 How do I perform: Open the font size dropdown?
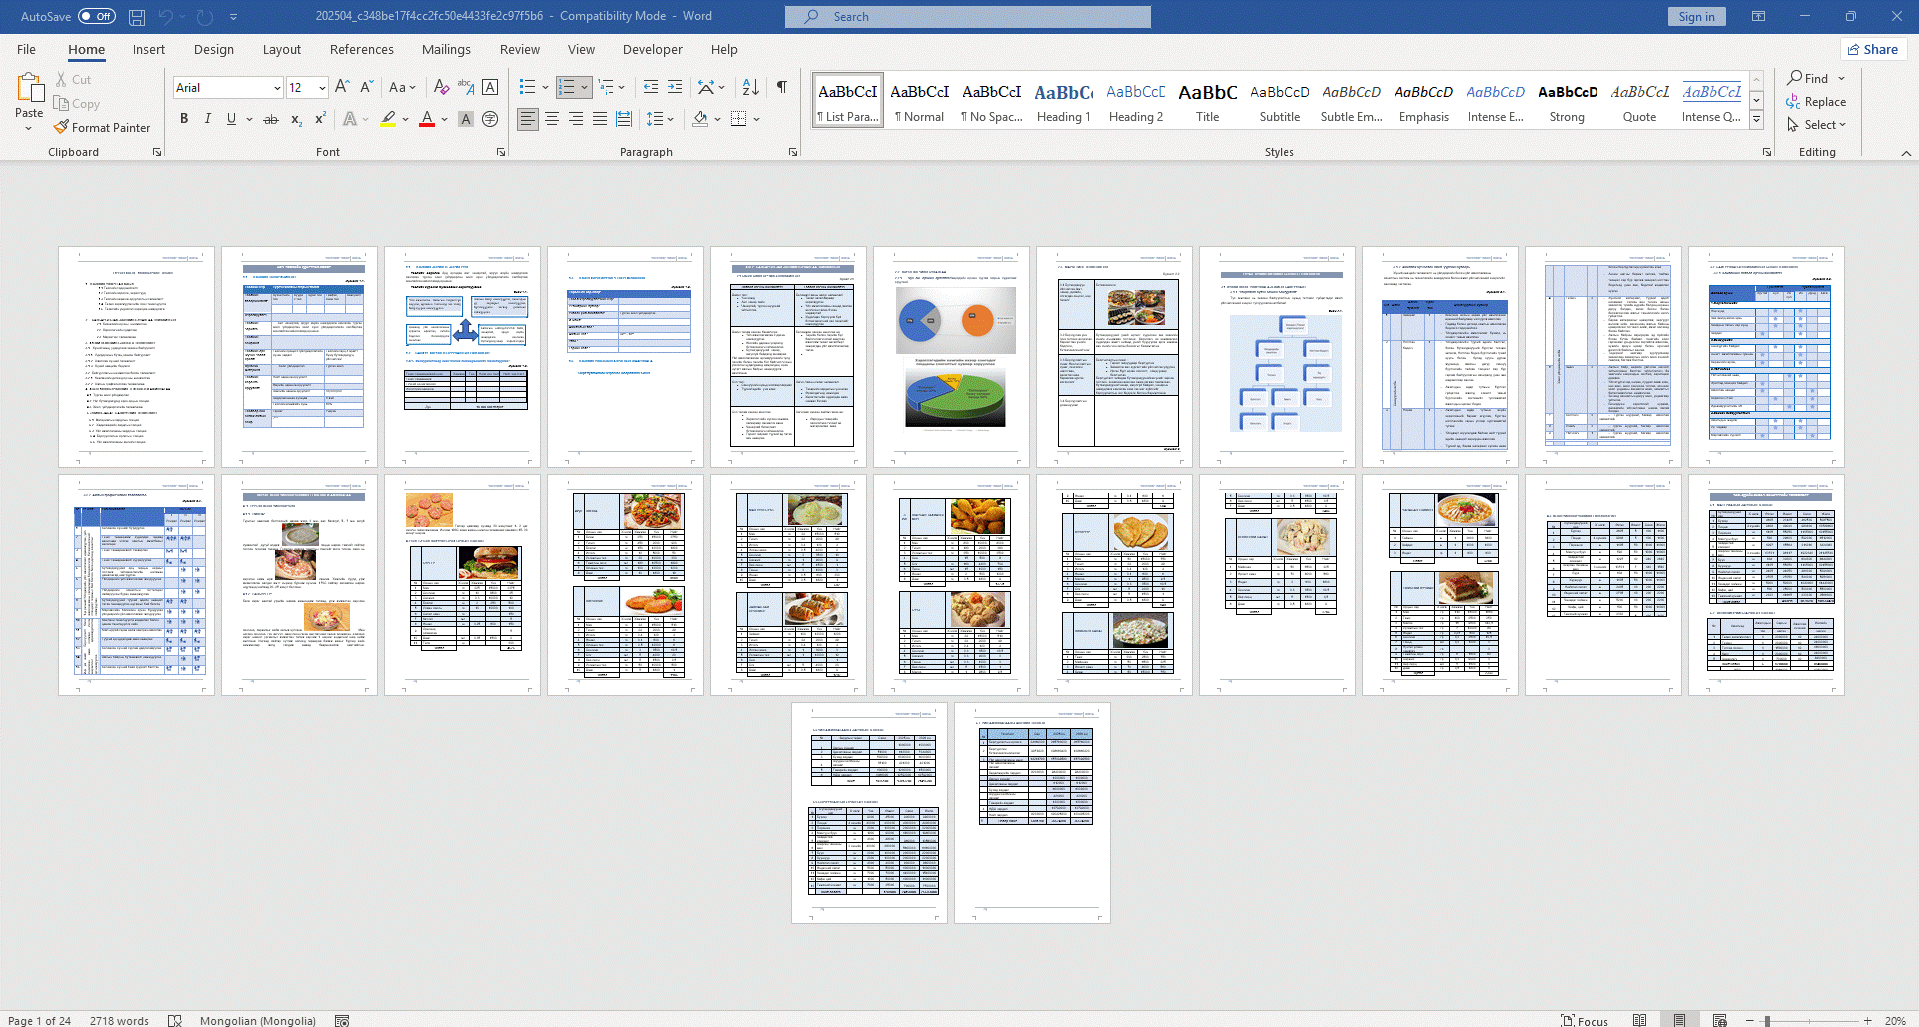322,88
